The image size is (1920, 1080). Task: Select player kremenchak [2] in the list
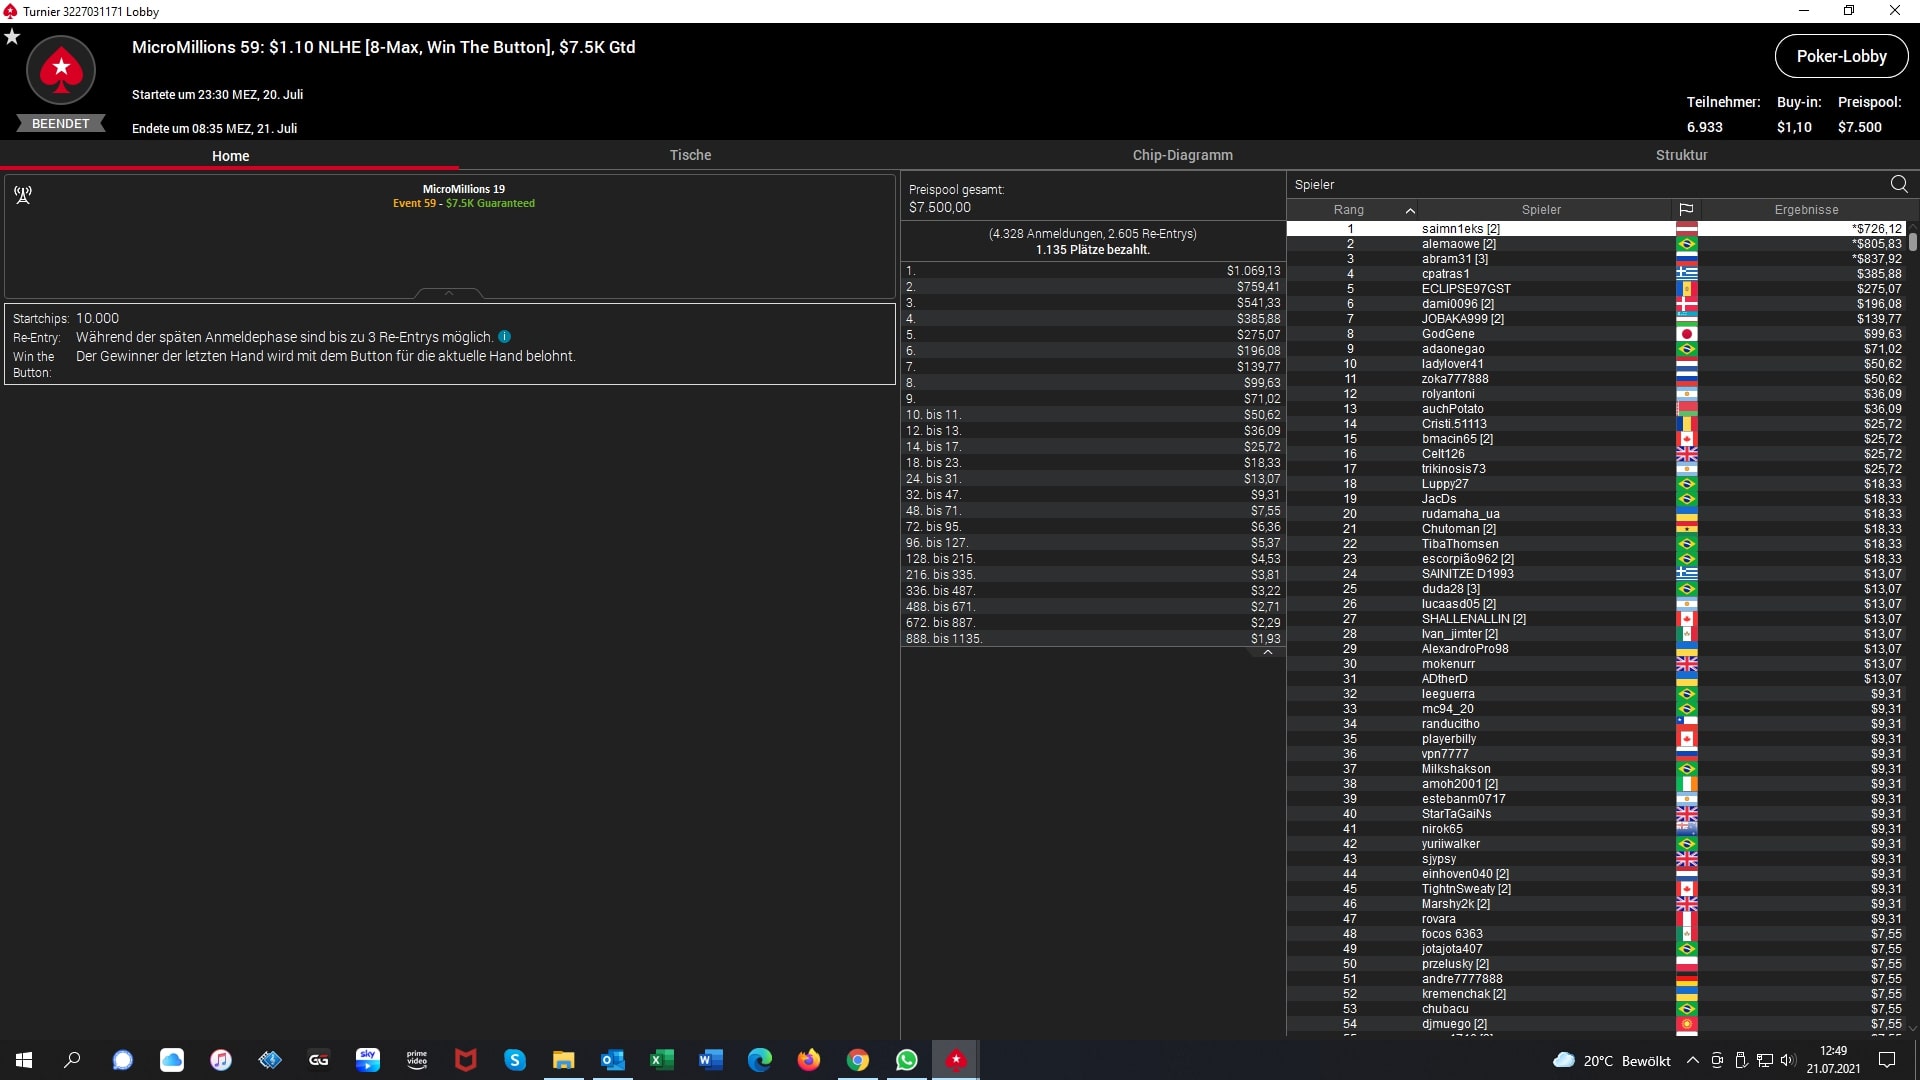[1596, 994]
